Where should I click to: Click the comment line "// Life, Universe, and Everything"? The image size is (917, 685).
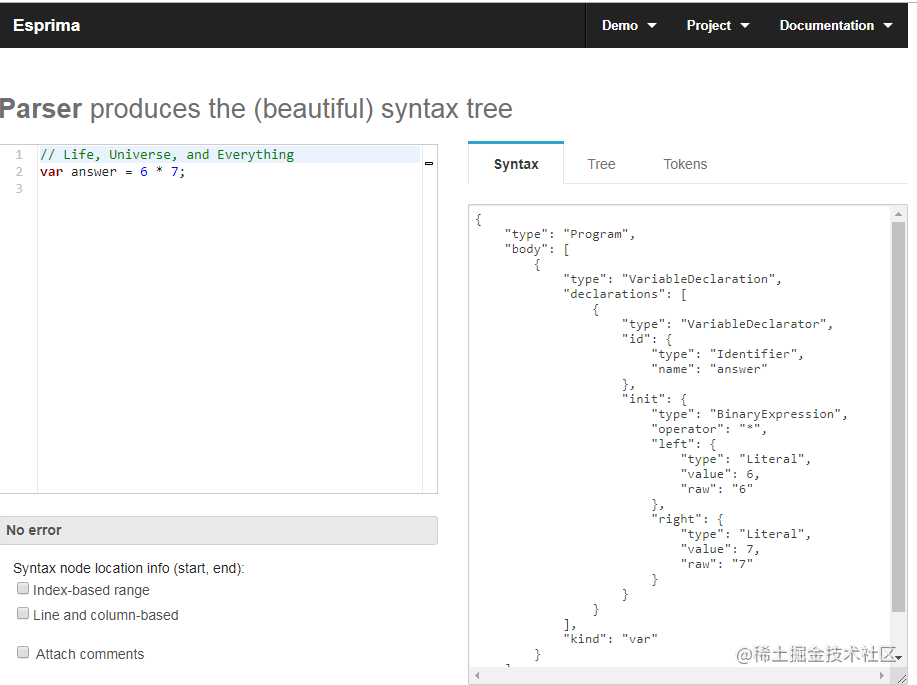(167, 154)
